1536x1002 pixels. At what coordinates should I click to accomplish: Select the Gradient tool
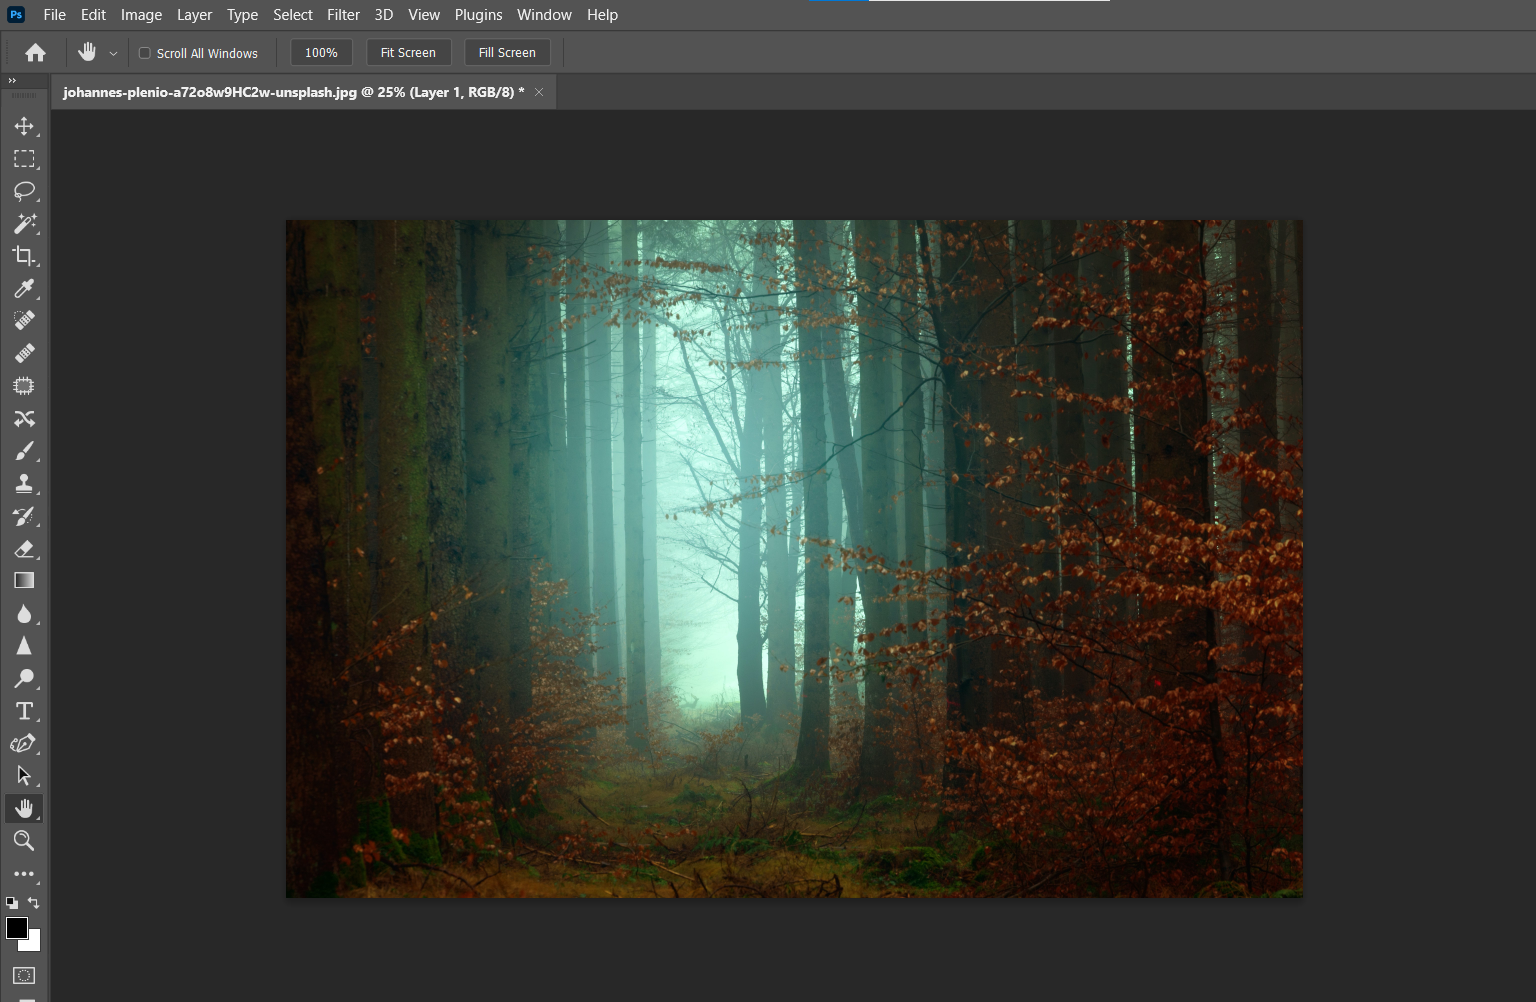tap(24, 580)
